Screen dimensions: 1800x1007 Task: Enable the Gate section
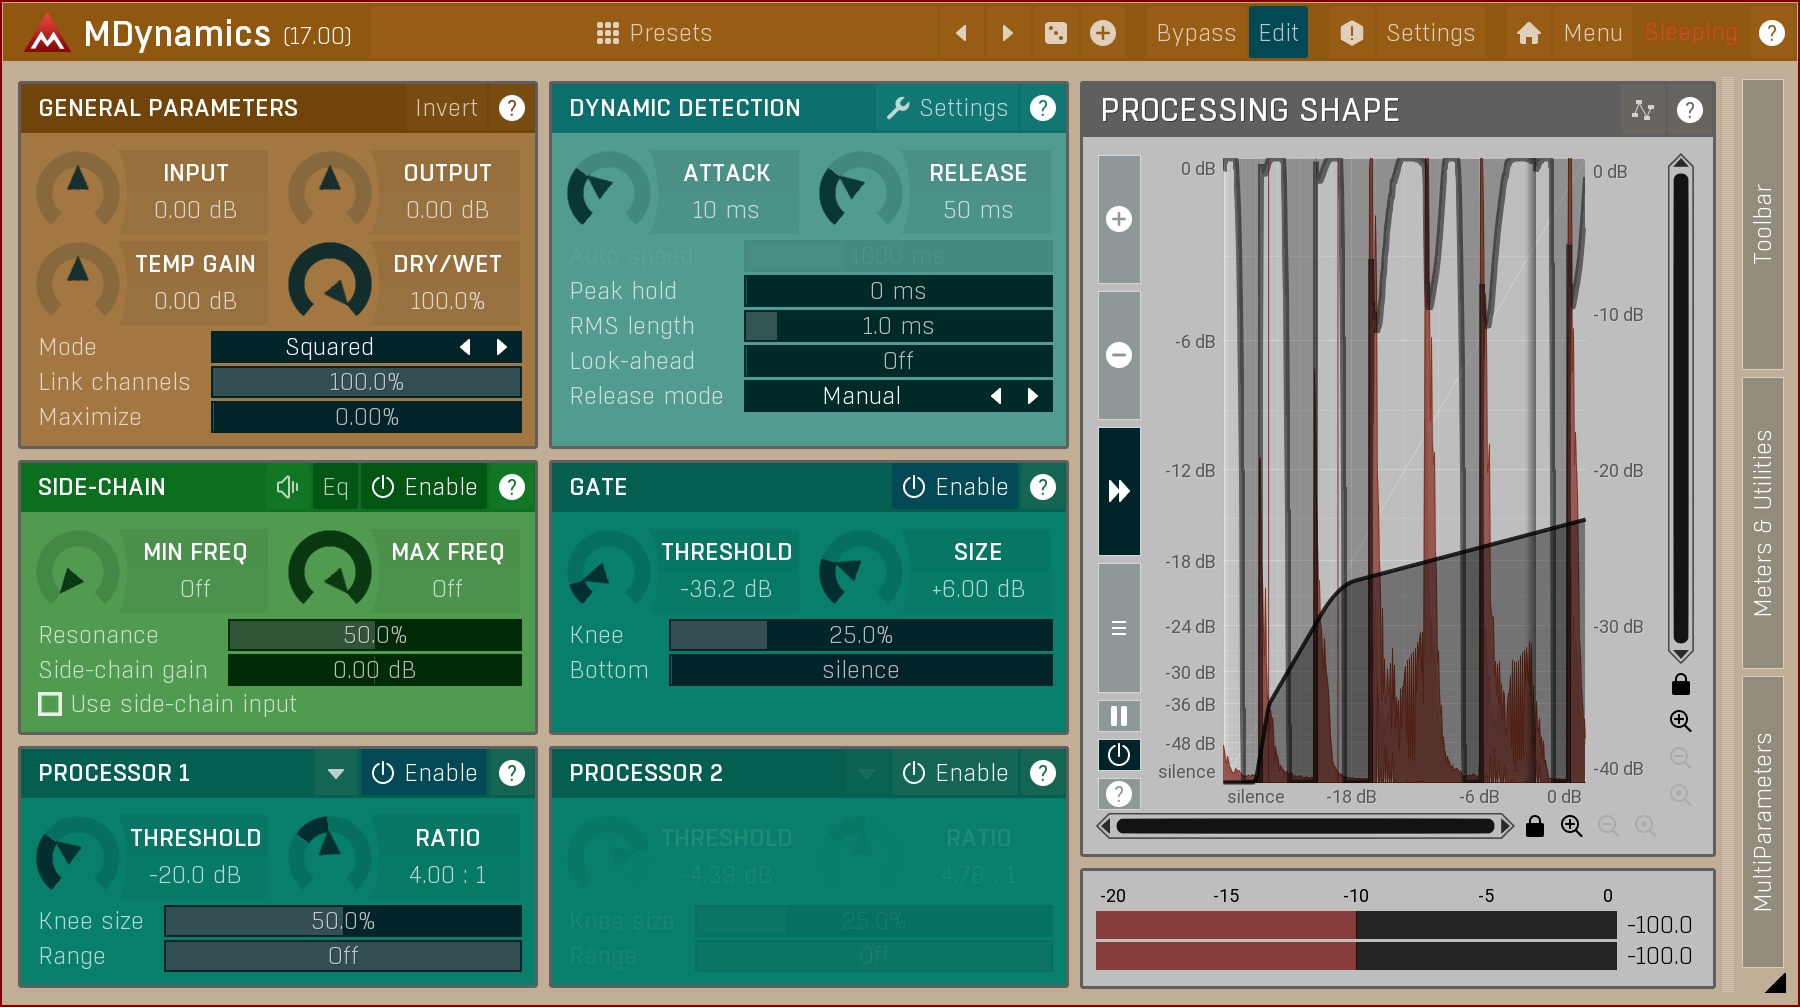[x=955, y=487]
